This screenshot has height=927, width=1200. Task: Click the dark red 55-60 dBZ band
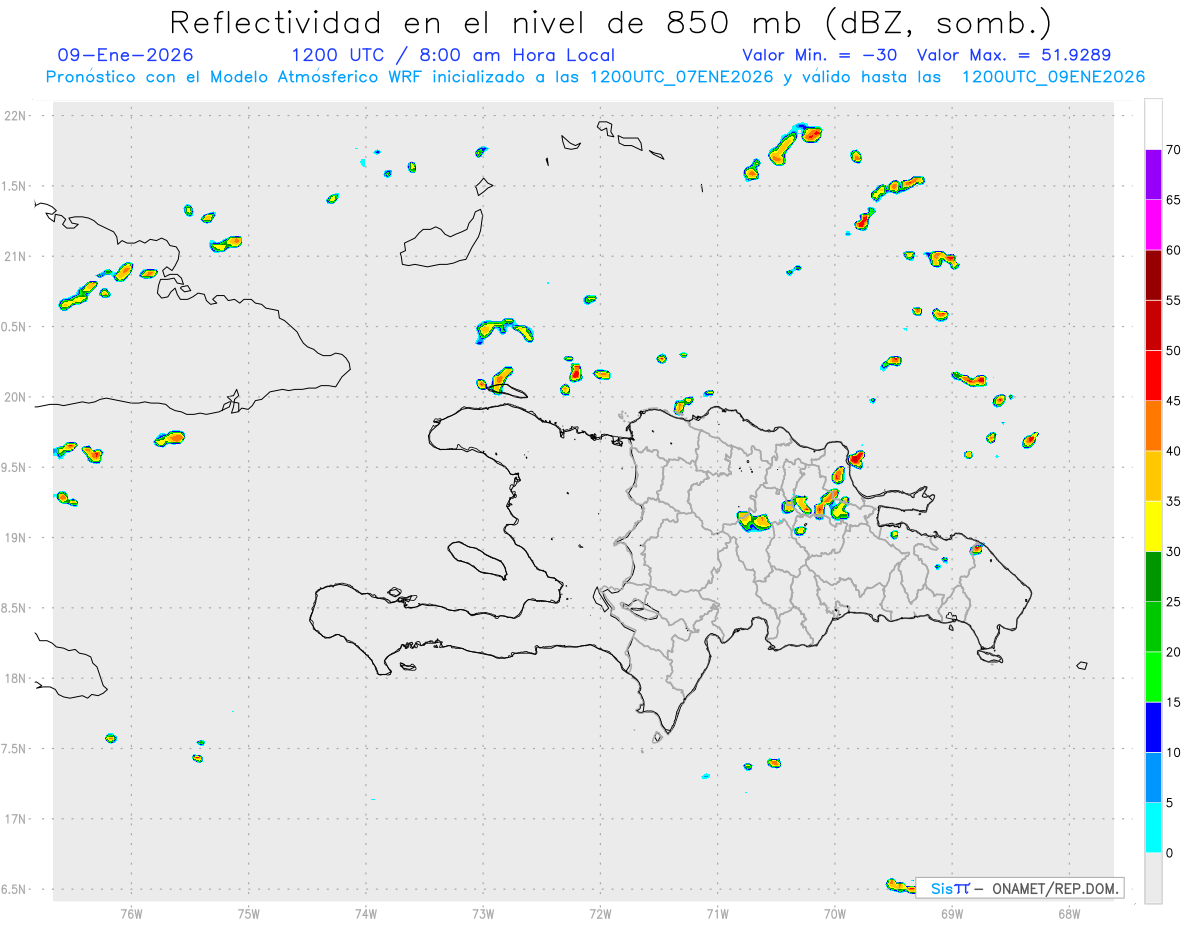click(x=1153, y=275)
